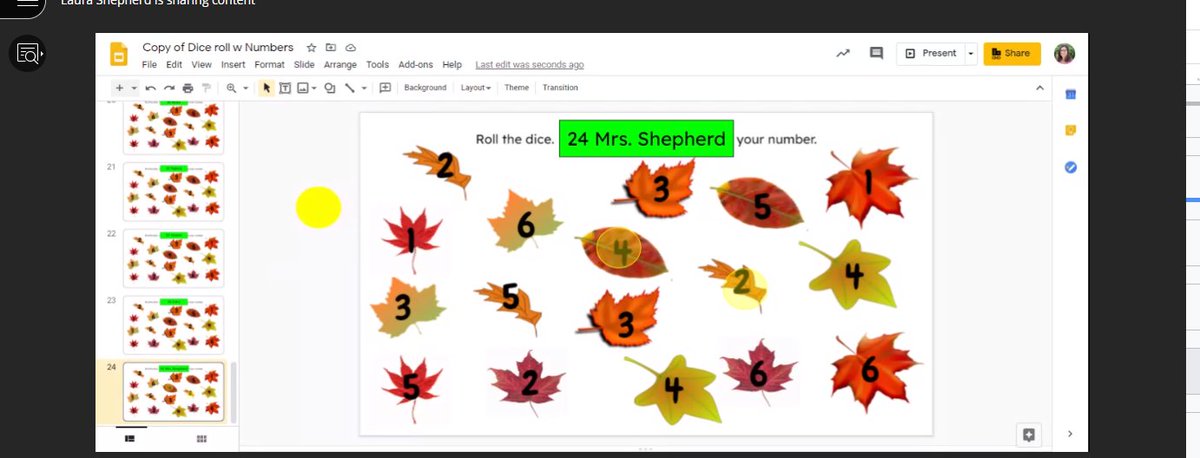Select slide 21 thumbnail
1200x458 pixels.
[x=174, y=190]
